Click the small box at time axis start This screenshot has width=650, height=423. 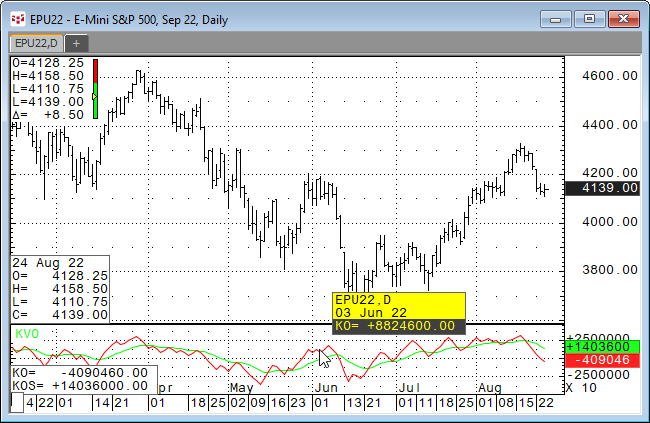16,401
